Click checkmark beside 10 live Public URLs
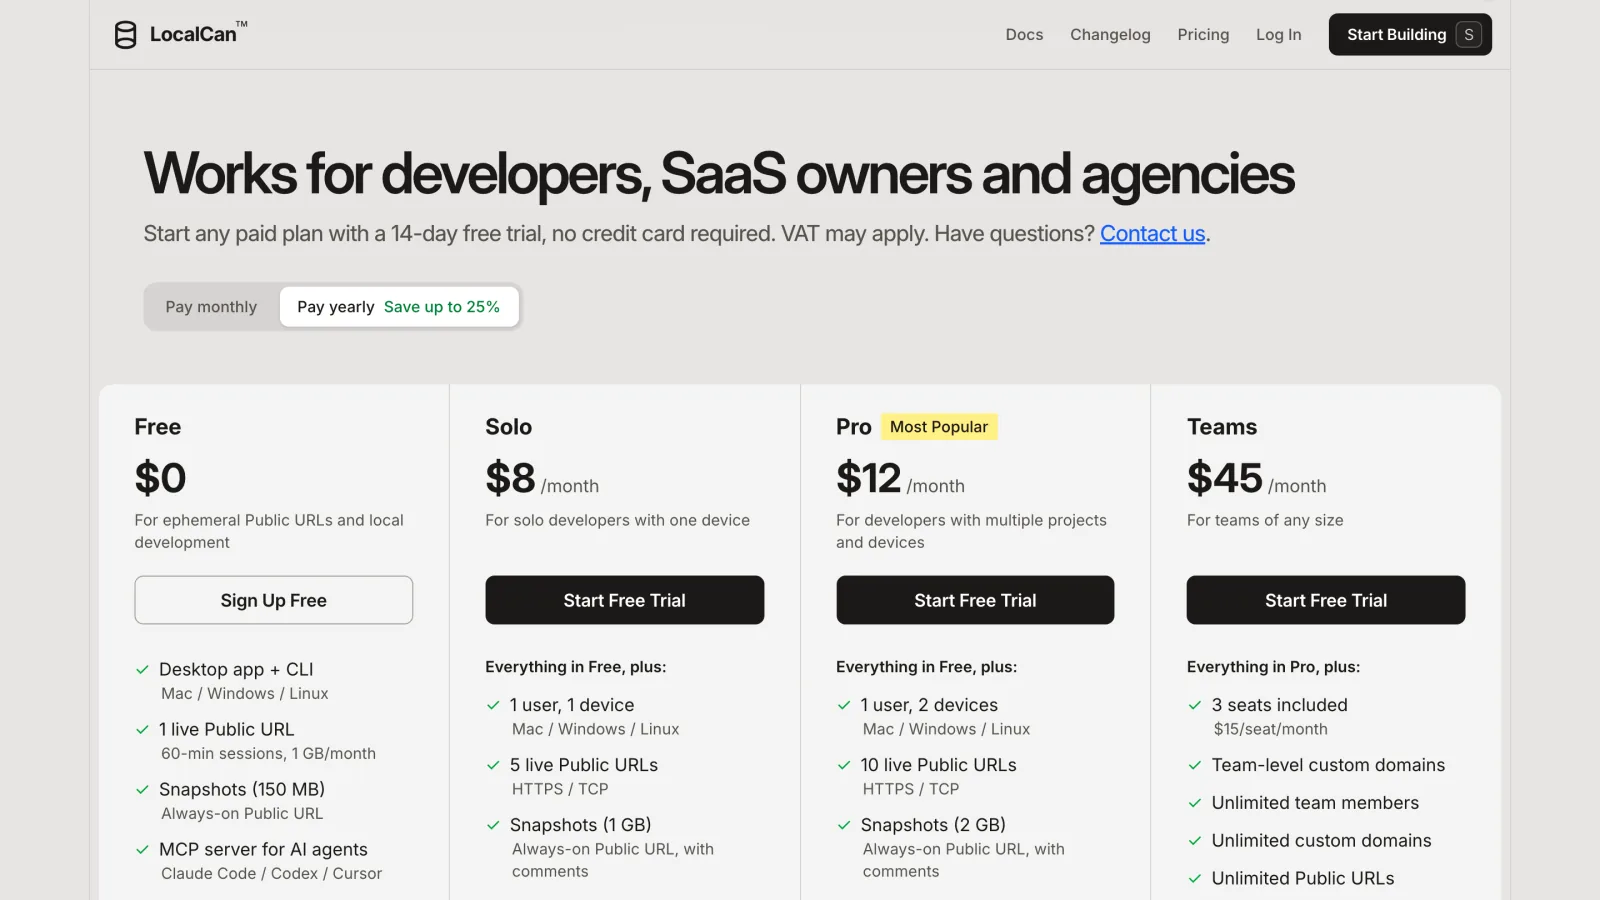The width and height of the screenshot is (1600, 900). [x=844, y=765]
